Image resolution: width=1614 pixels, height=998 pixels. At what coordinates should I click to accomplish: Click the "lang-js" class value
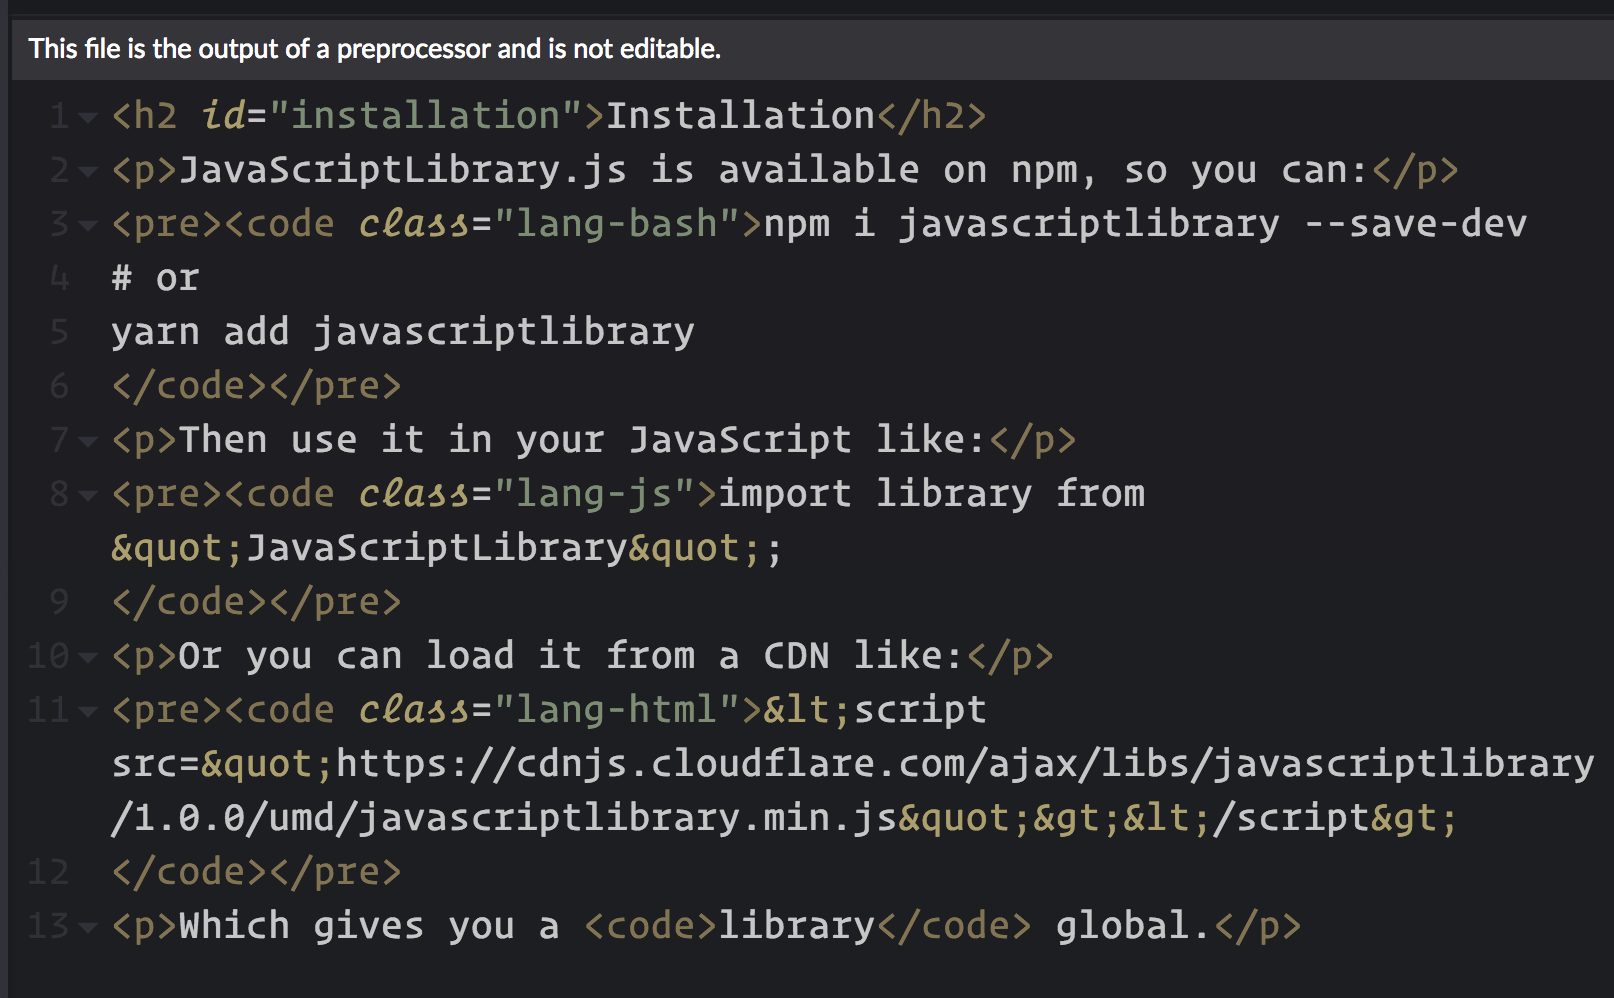(594, 494)
